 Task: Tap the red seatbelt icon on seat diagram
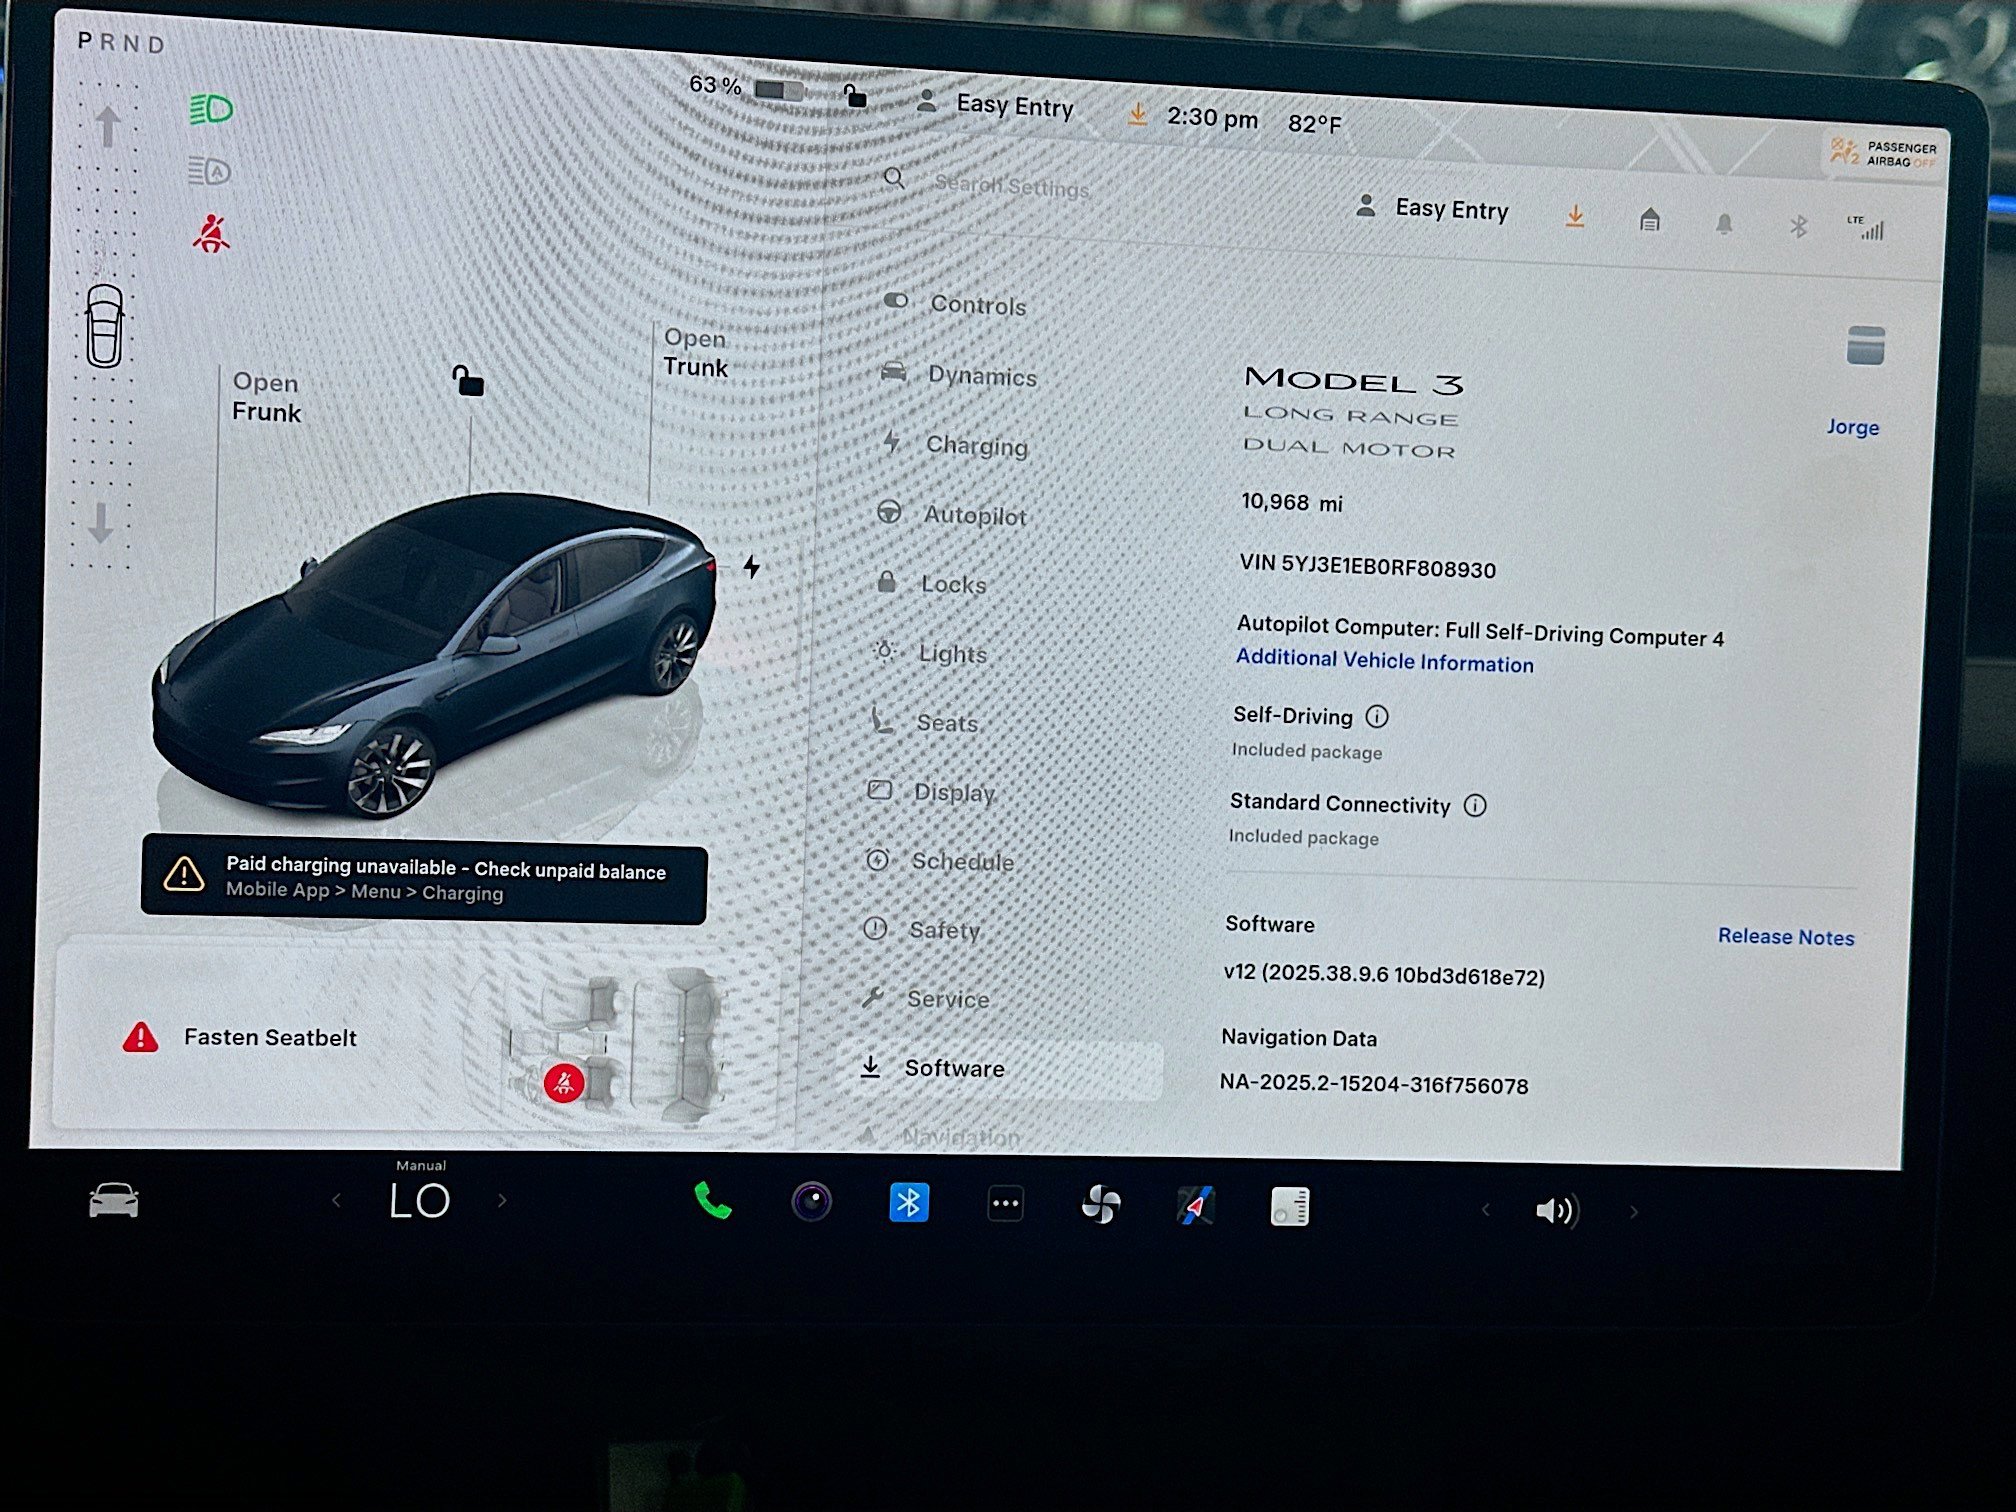(x=563, y=1083)
